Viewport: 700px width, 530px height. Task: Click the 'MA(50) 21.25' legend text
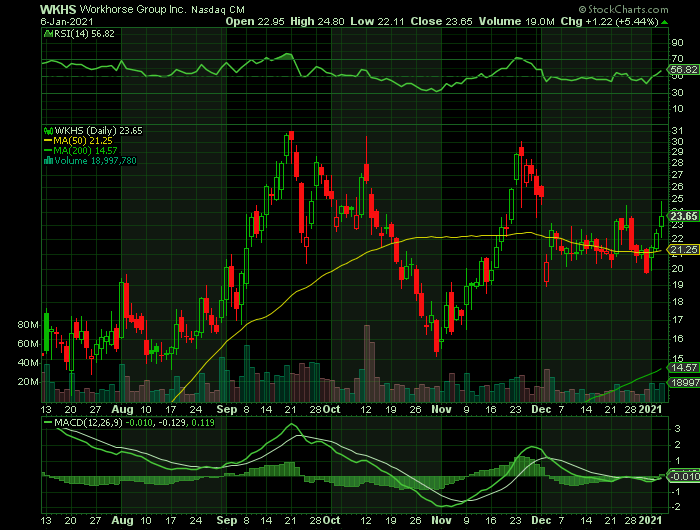[83, 141]
